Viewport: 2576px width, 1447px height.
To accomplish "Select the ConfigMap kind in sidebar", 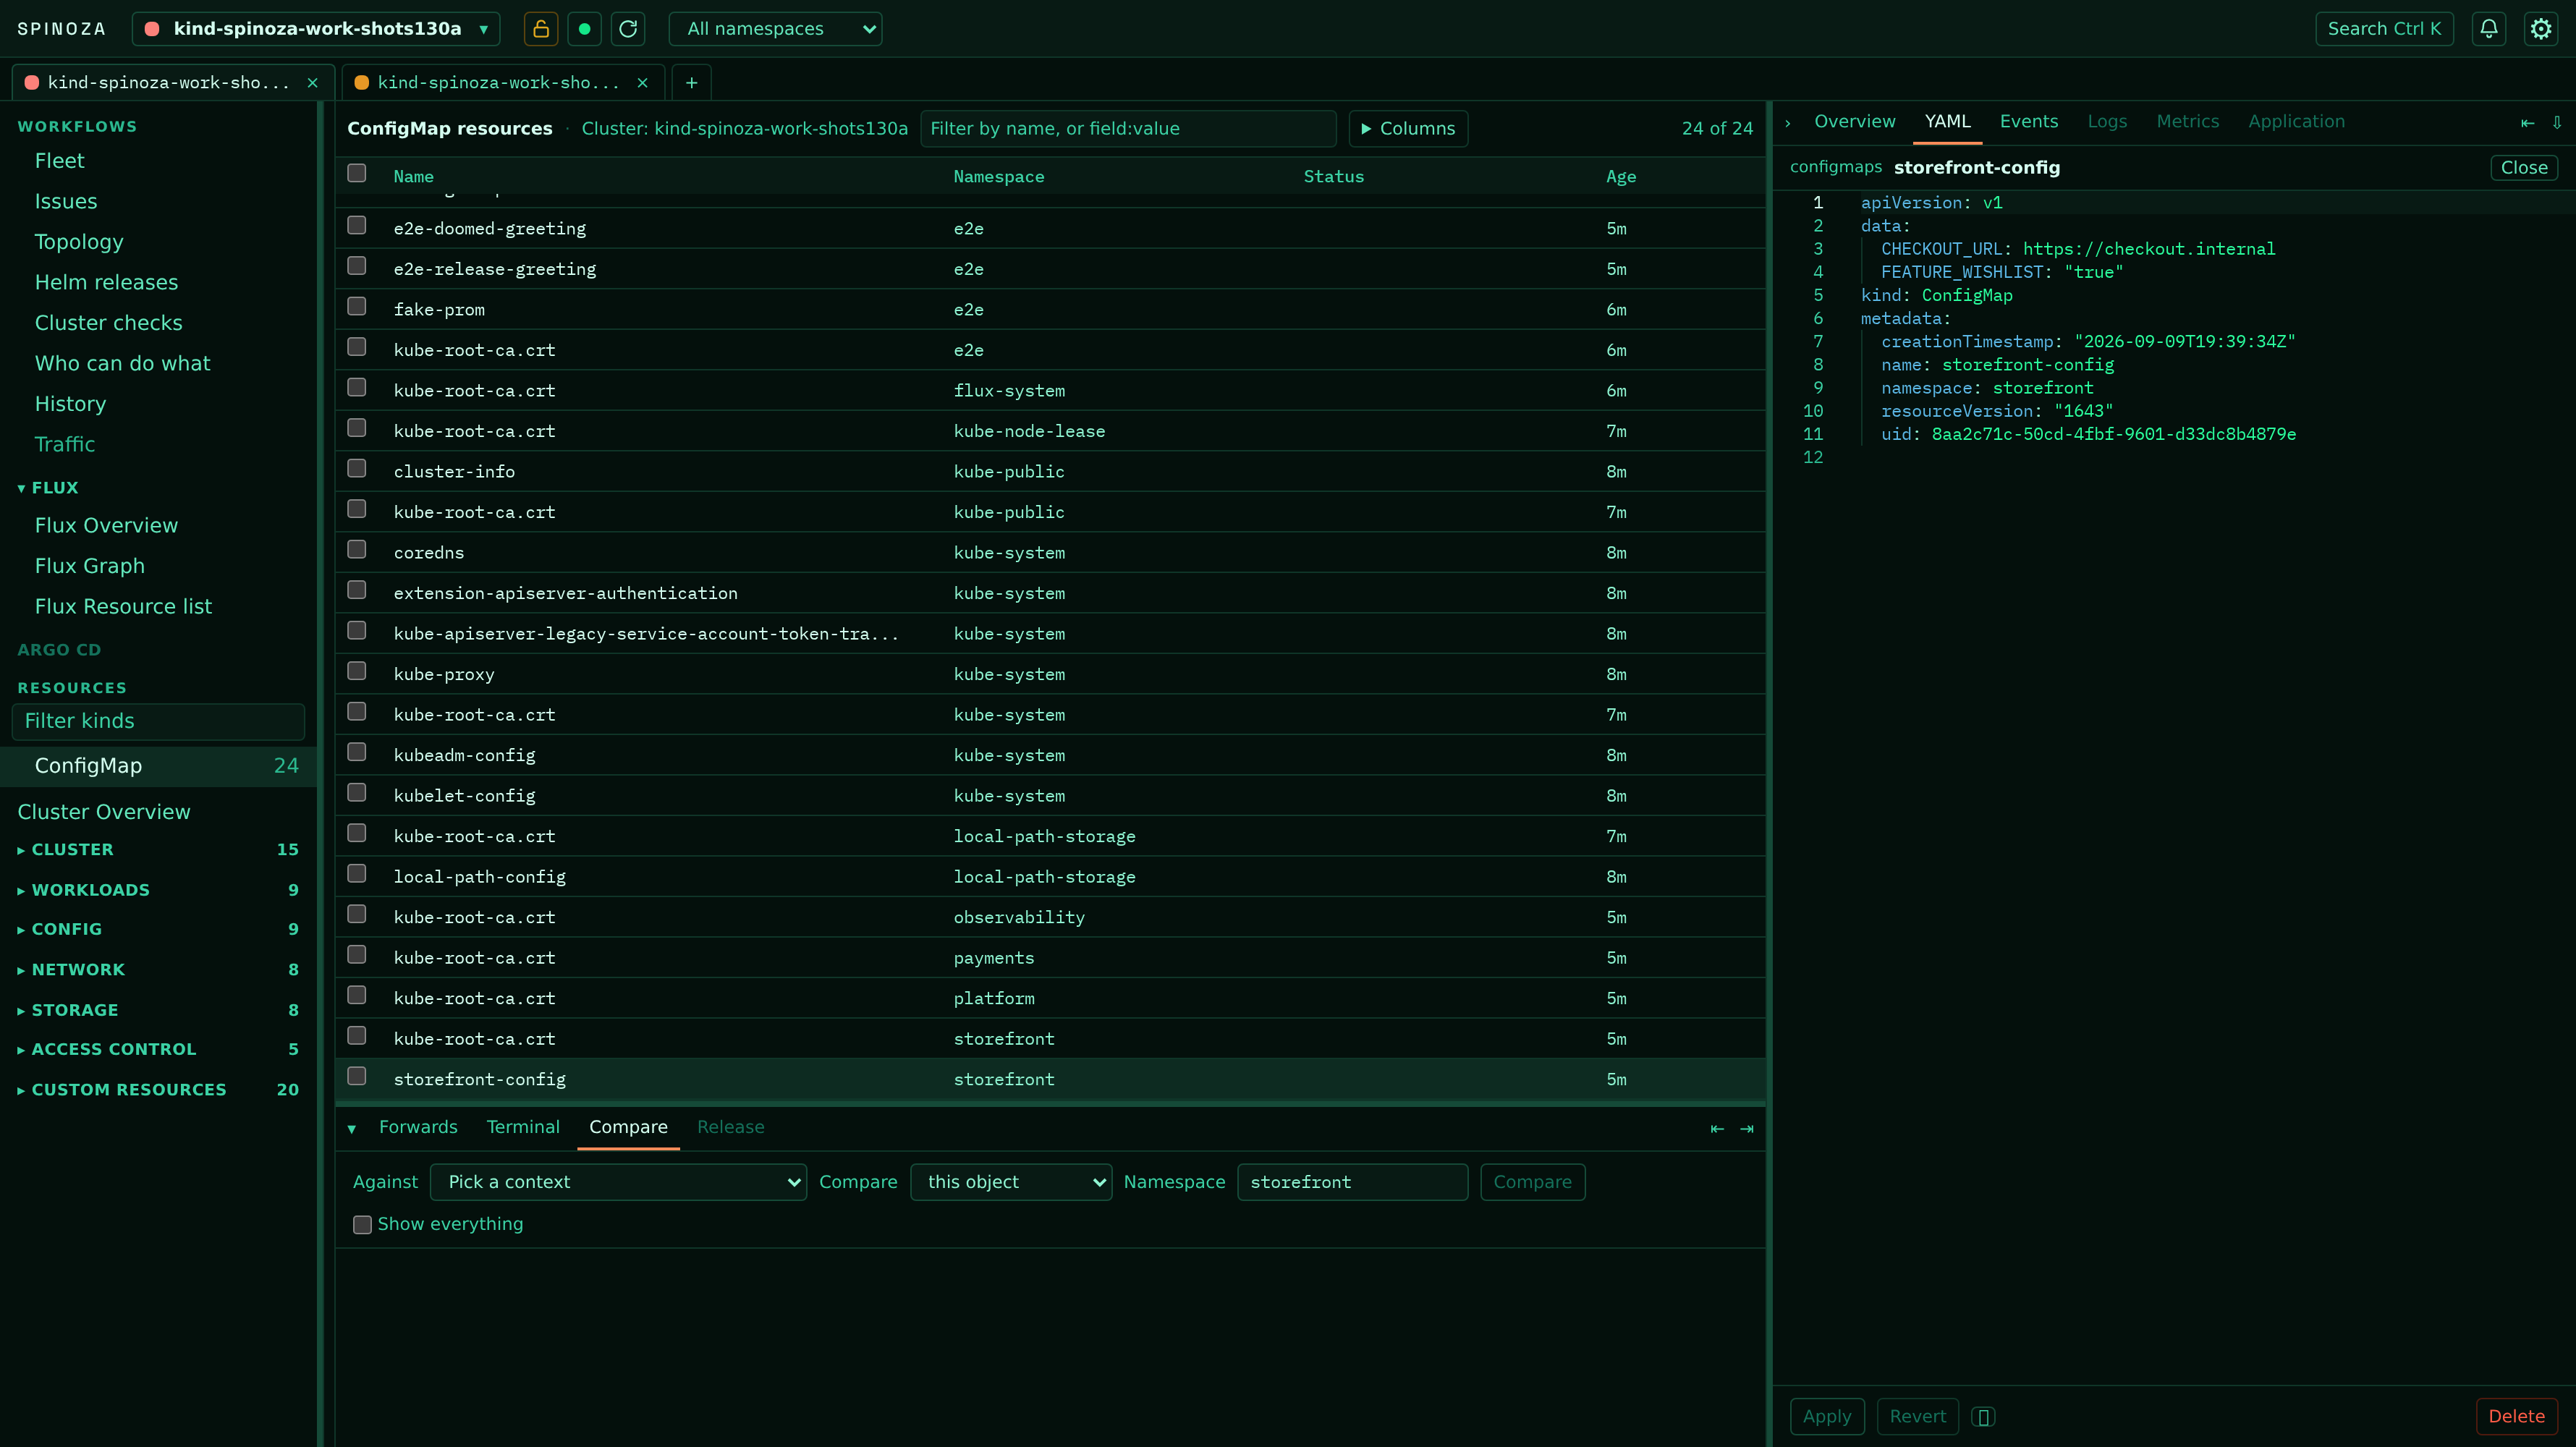I will click(x=158, y=767).
